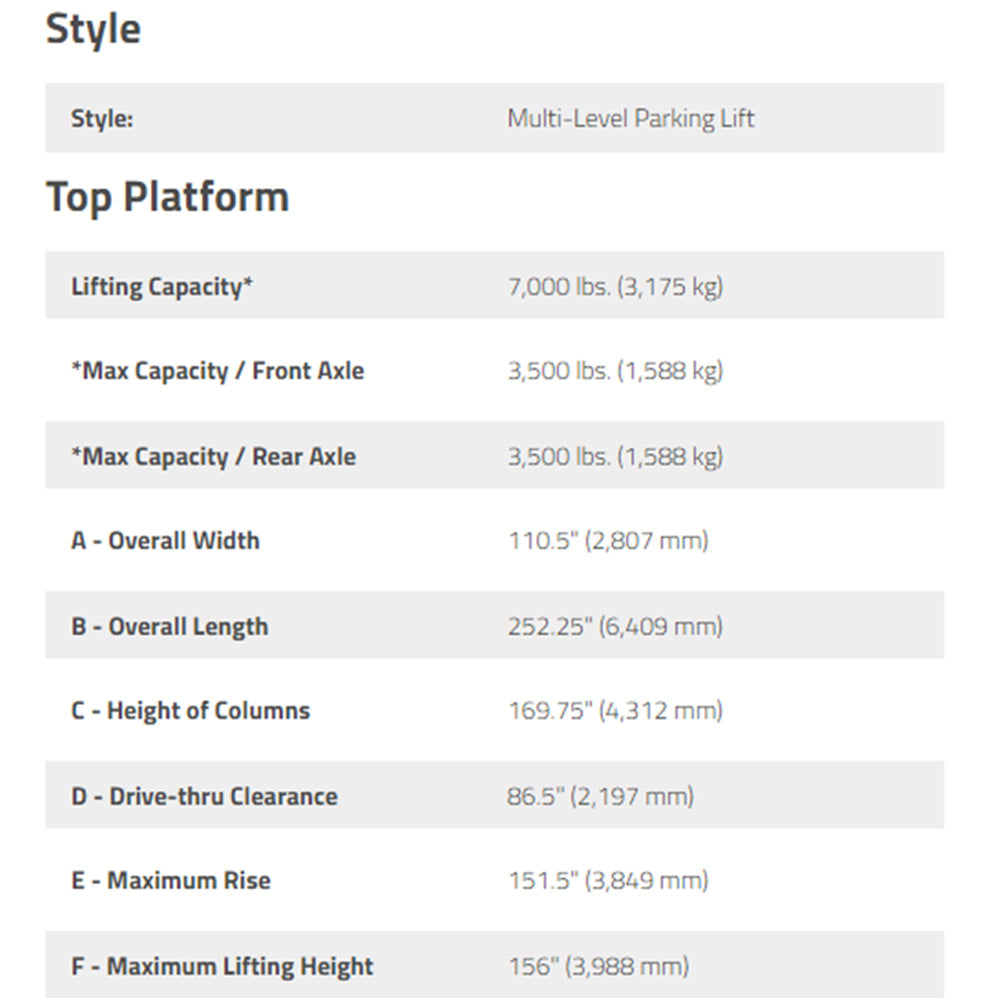Select the 169.75" (4,312 mm) value
This screenshot has width=1000, height=1000.
click(615, 711)
